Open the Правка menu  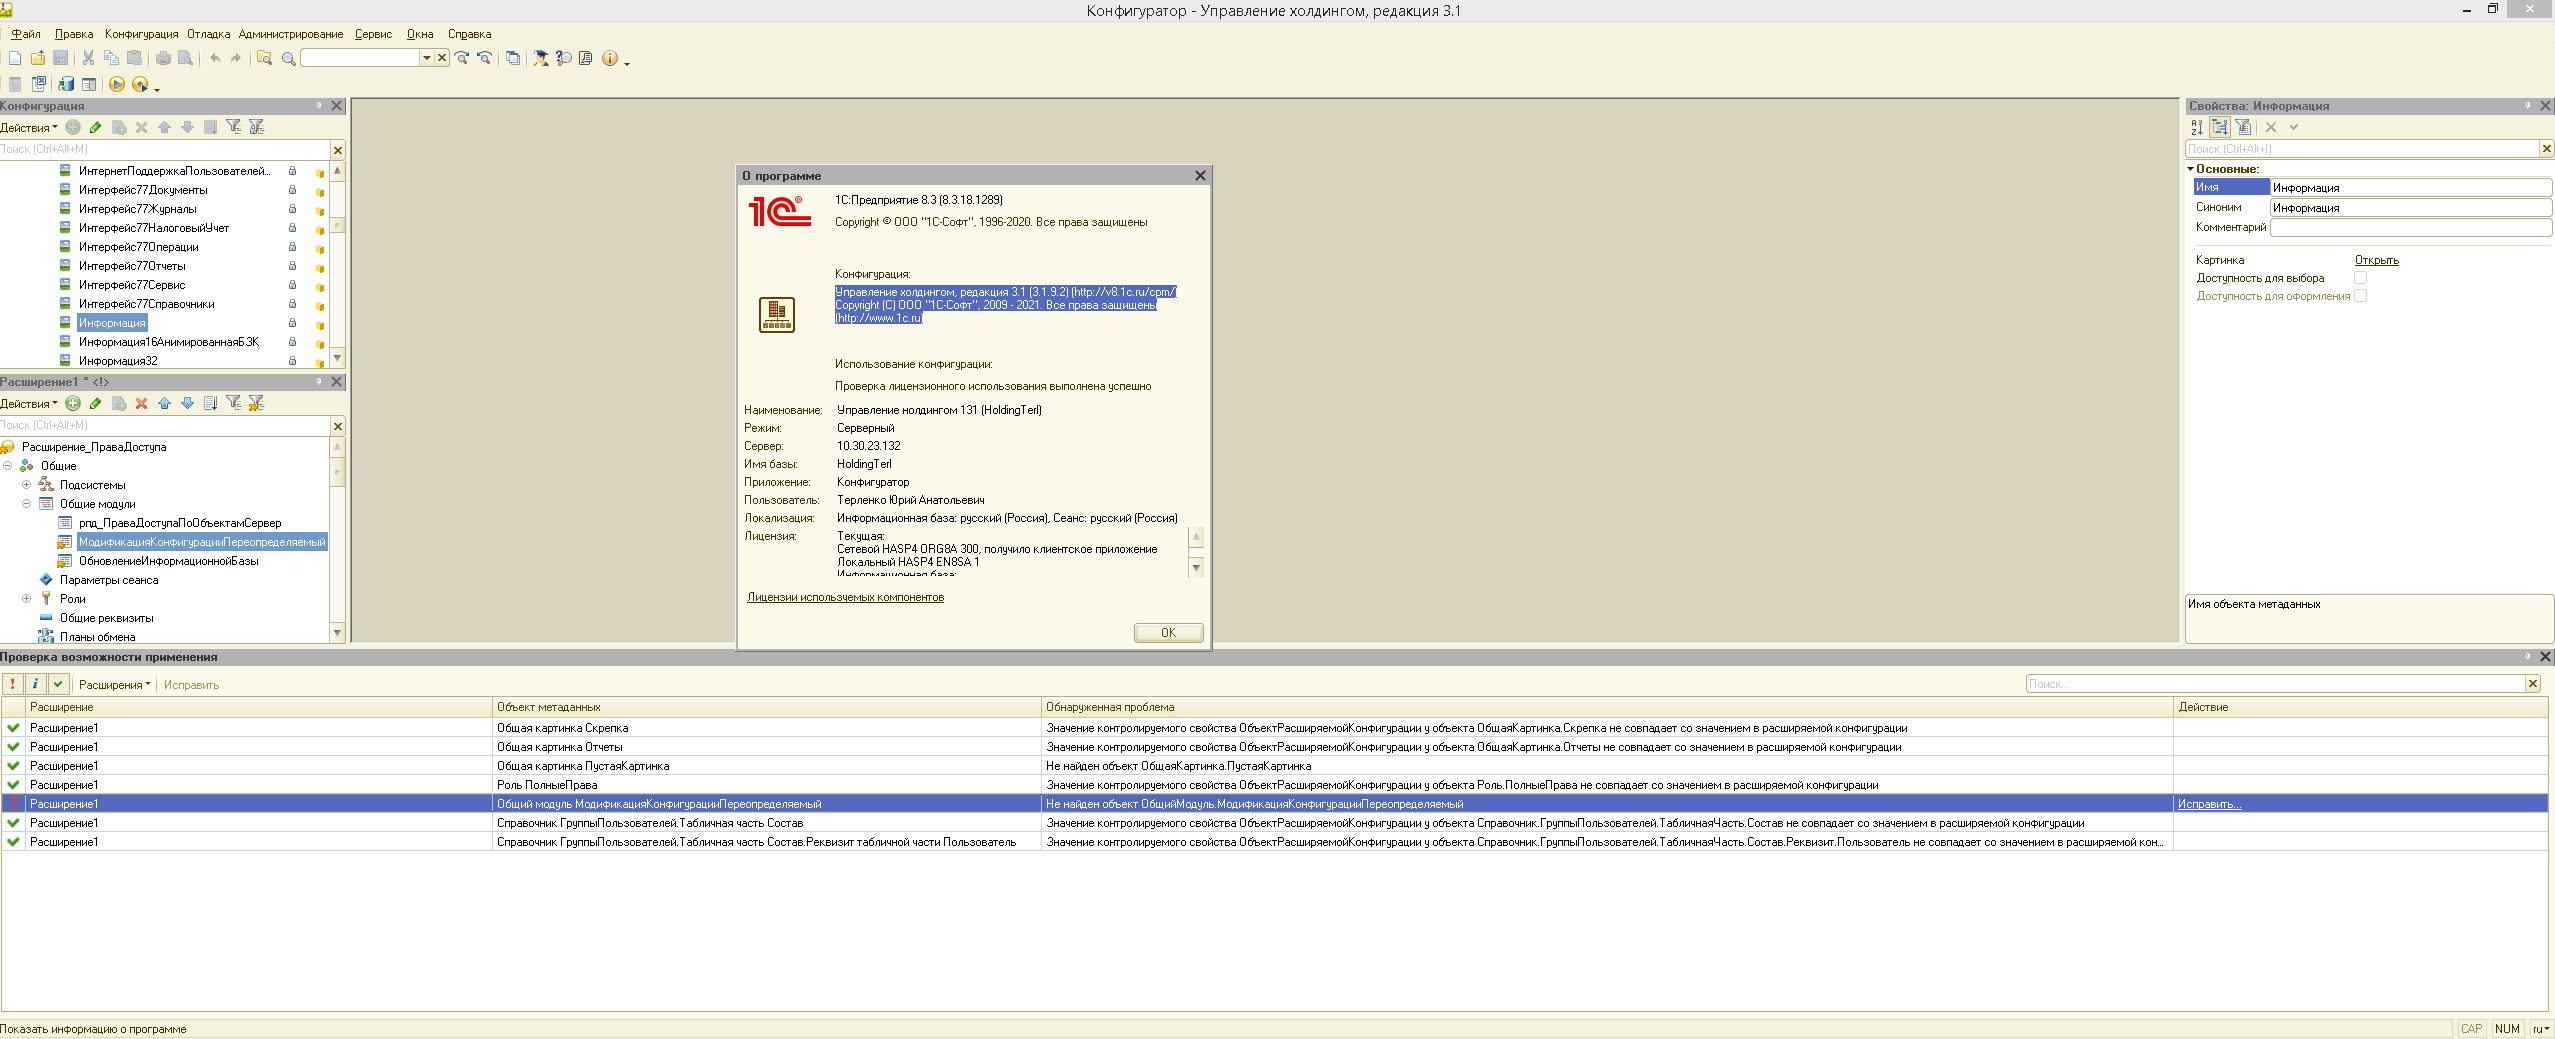74,34
